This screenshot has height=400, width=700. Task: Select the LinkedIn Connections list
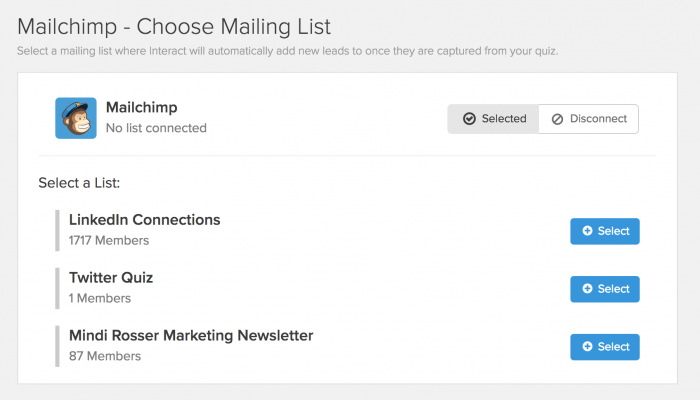605,231
